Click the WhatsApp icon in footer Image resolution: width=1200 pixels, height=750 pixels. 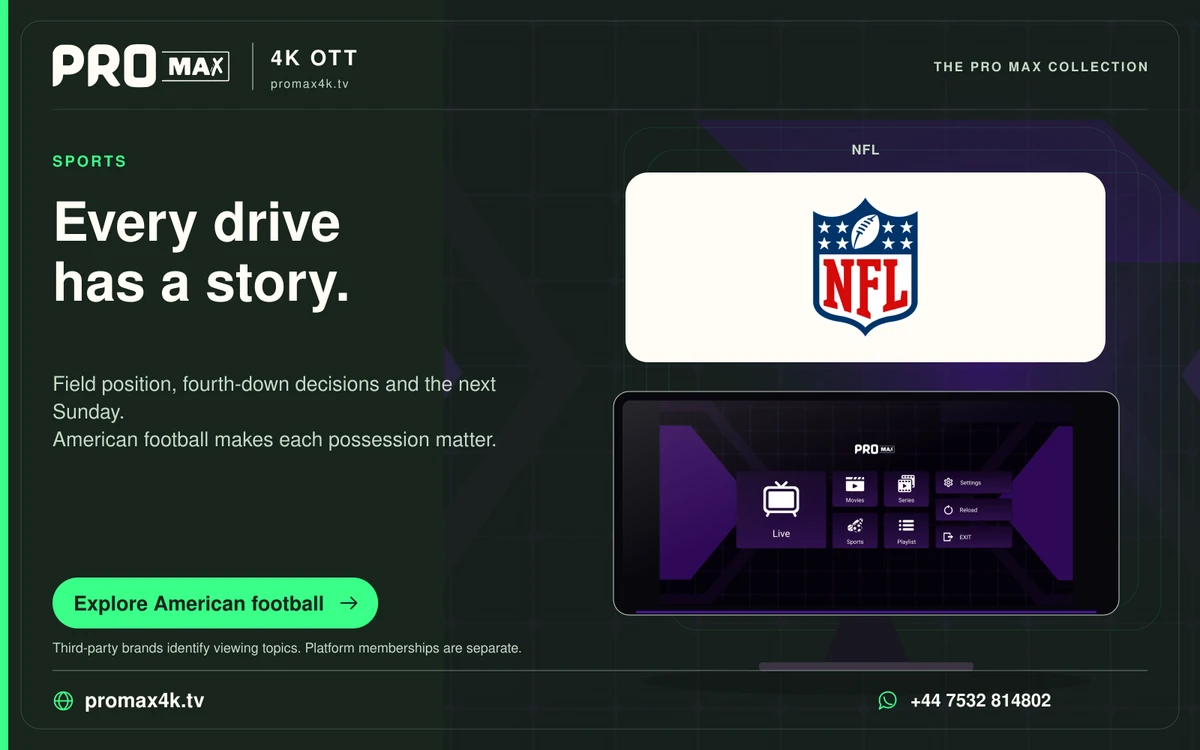point(888,701)
